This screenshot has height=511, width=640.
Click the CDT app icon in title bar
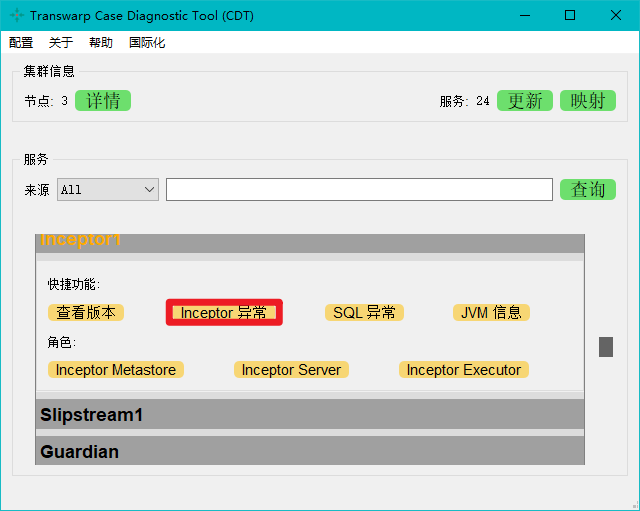[x=17, y=16]
